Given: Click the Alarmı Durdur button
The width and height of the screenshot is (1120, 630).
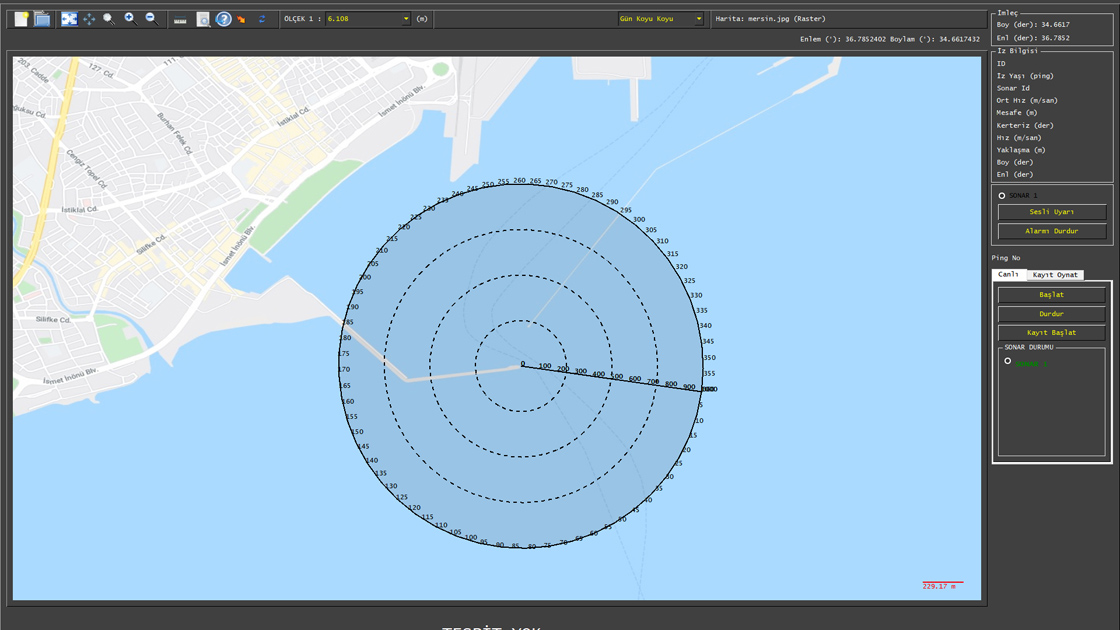Looking at the screenshot, I should [x=1051, y=231].
